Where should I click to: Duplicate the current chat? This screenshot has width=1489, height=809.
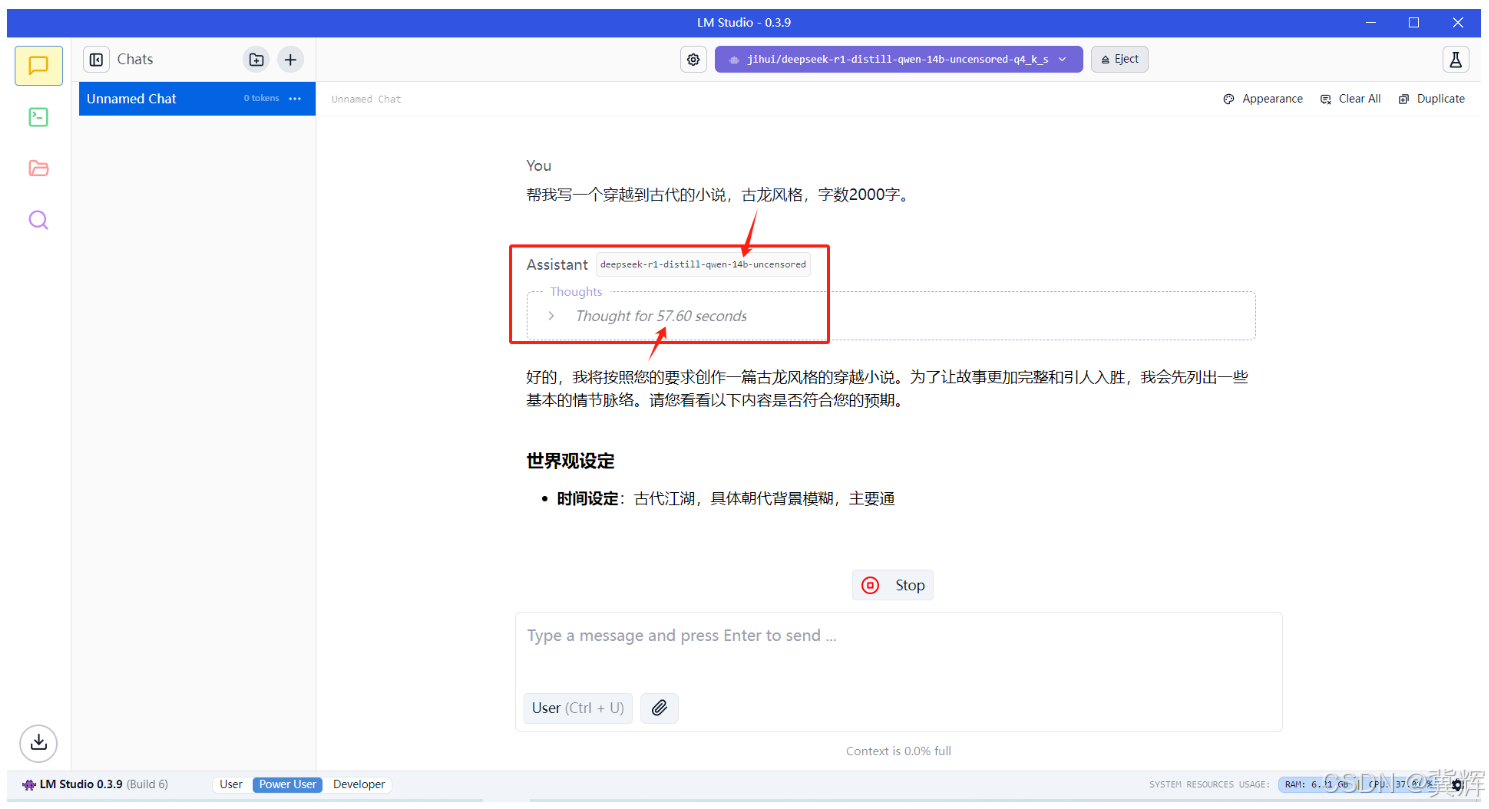(x=1431, y=99)
